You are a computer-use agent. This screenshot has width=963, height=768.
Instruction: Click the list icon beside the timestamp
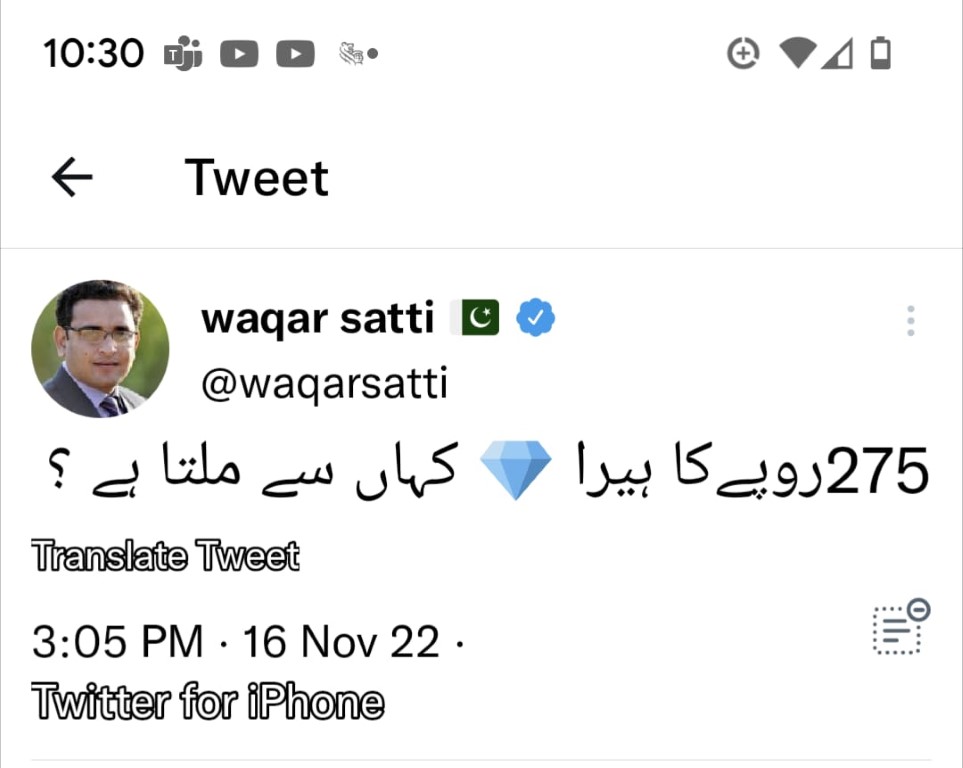click(x=900, y=628)
